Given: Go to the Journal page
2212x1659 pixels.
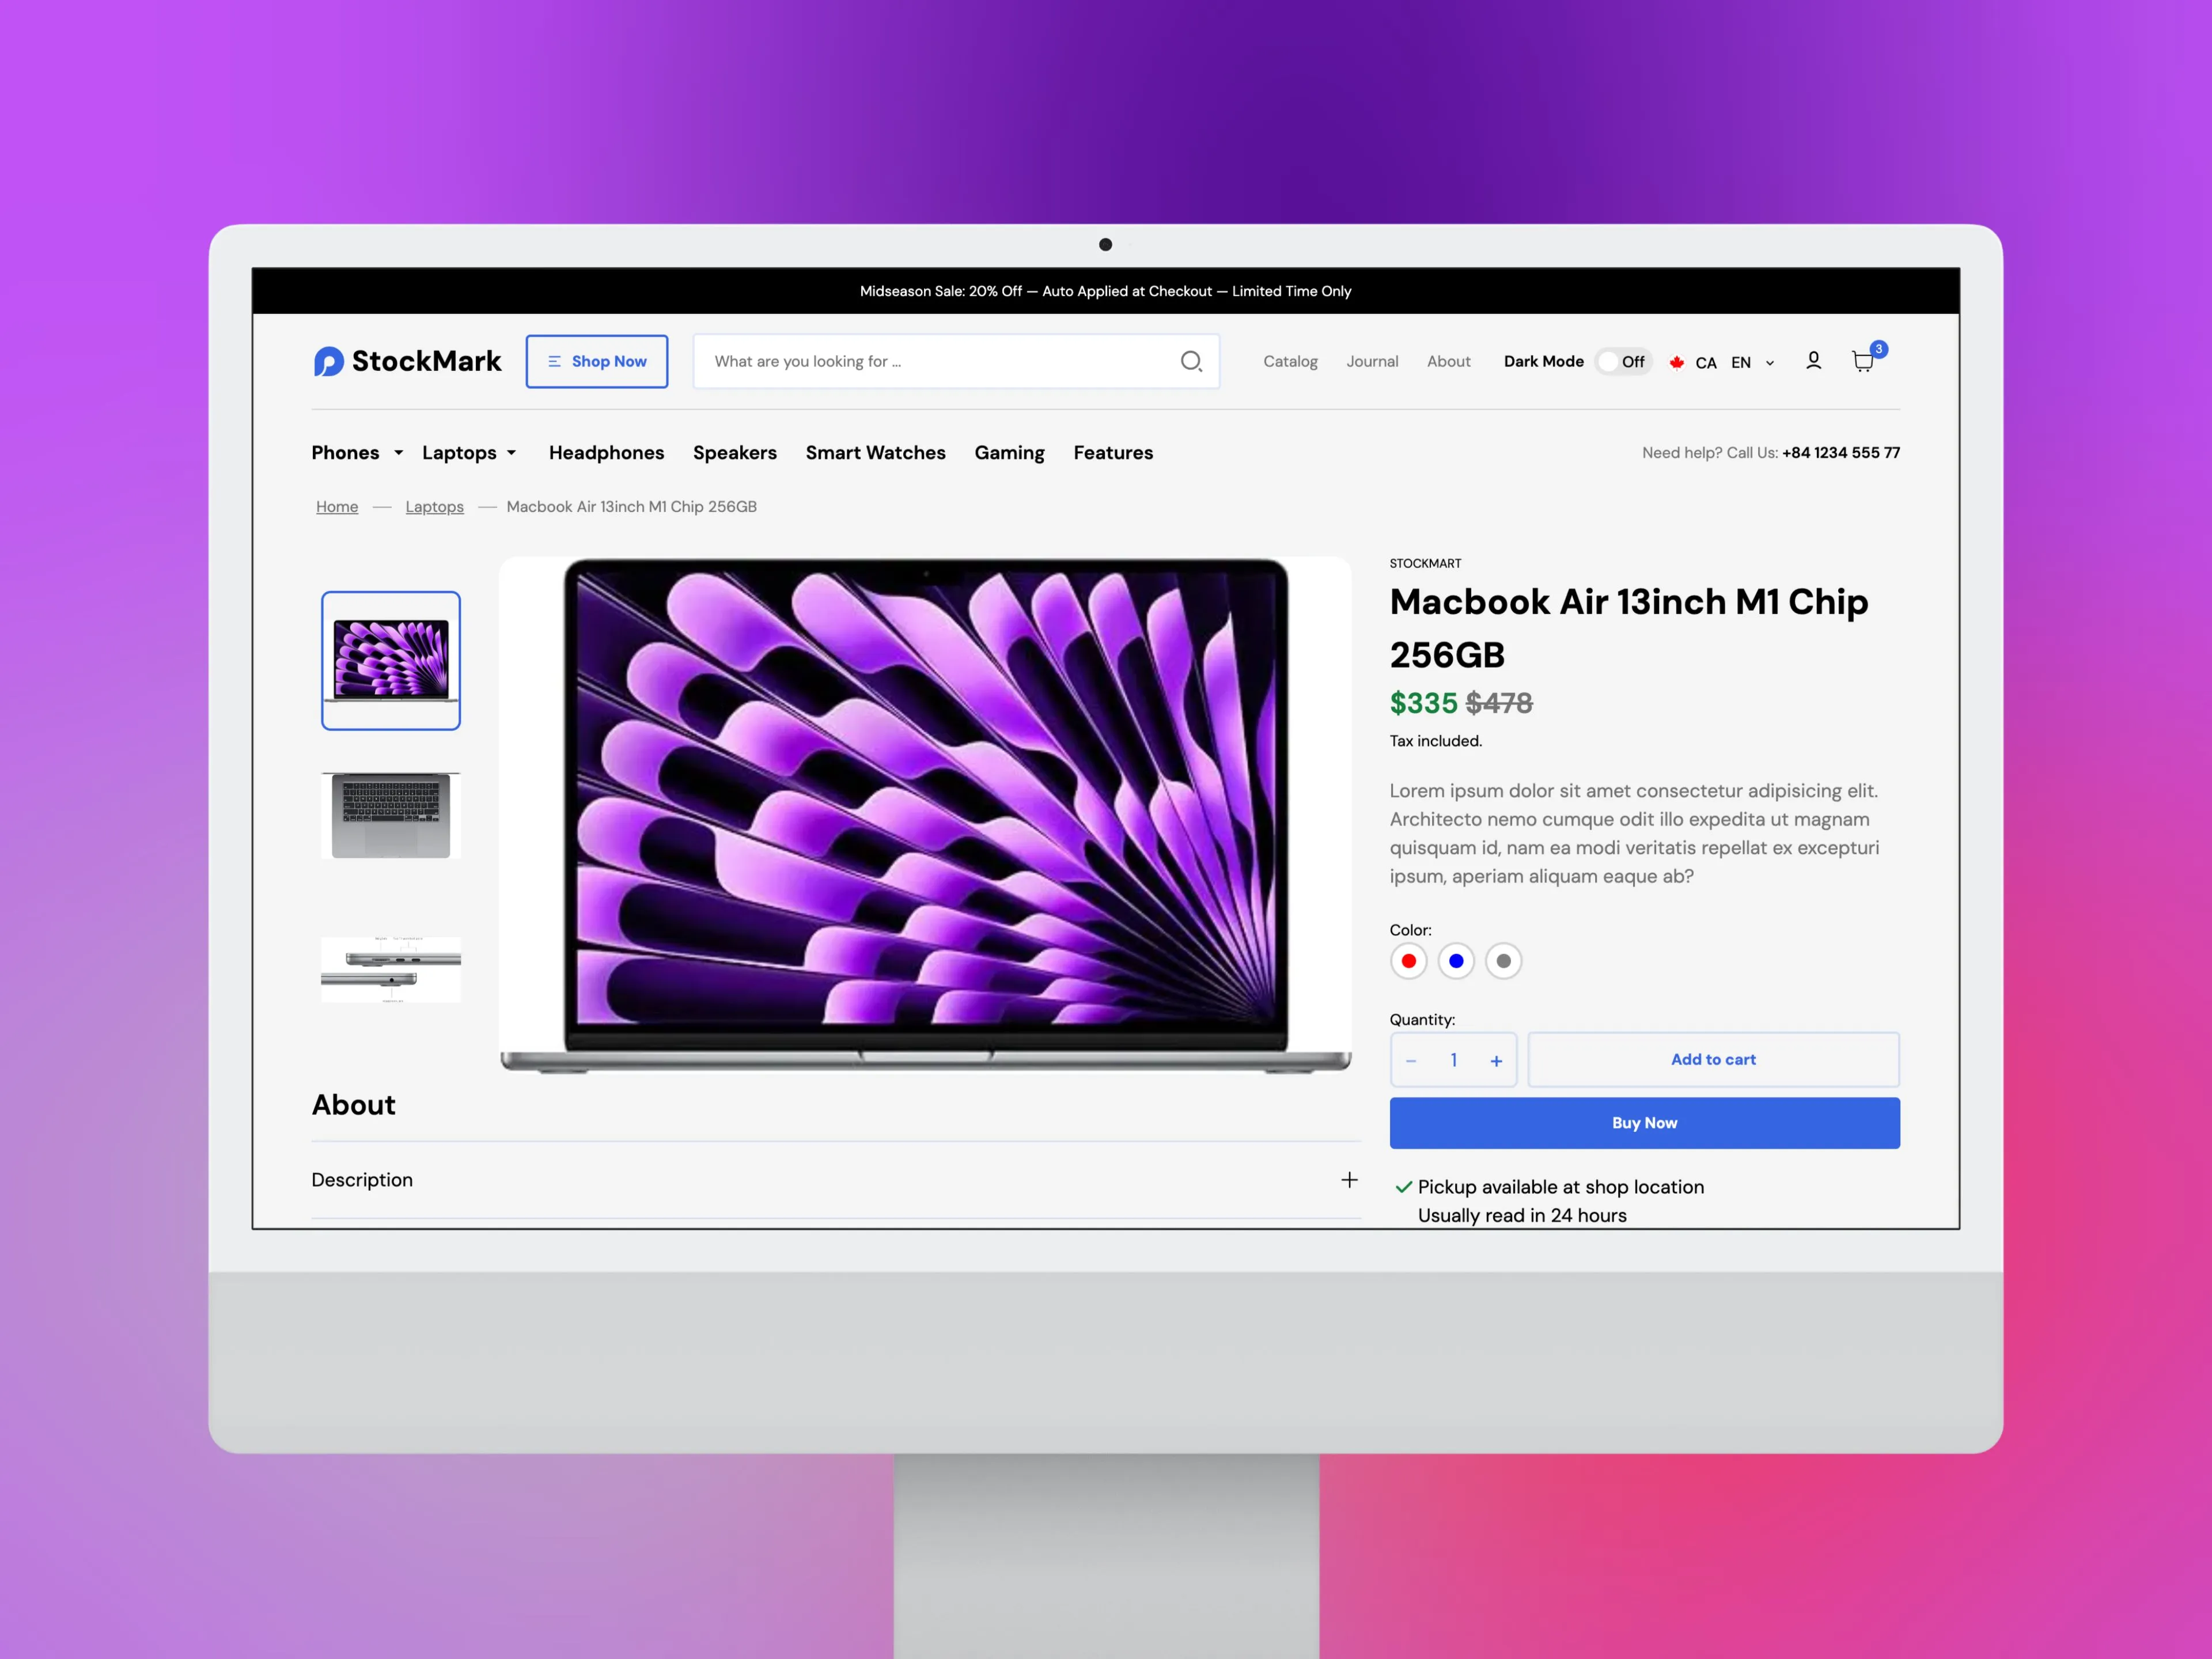Looking at the screenshot, I should pos(1372,361).
